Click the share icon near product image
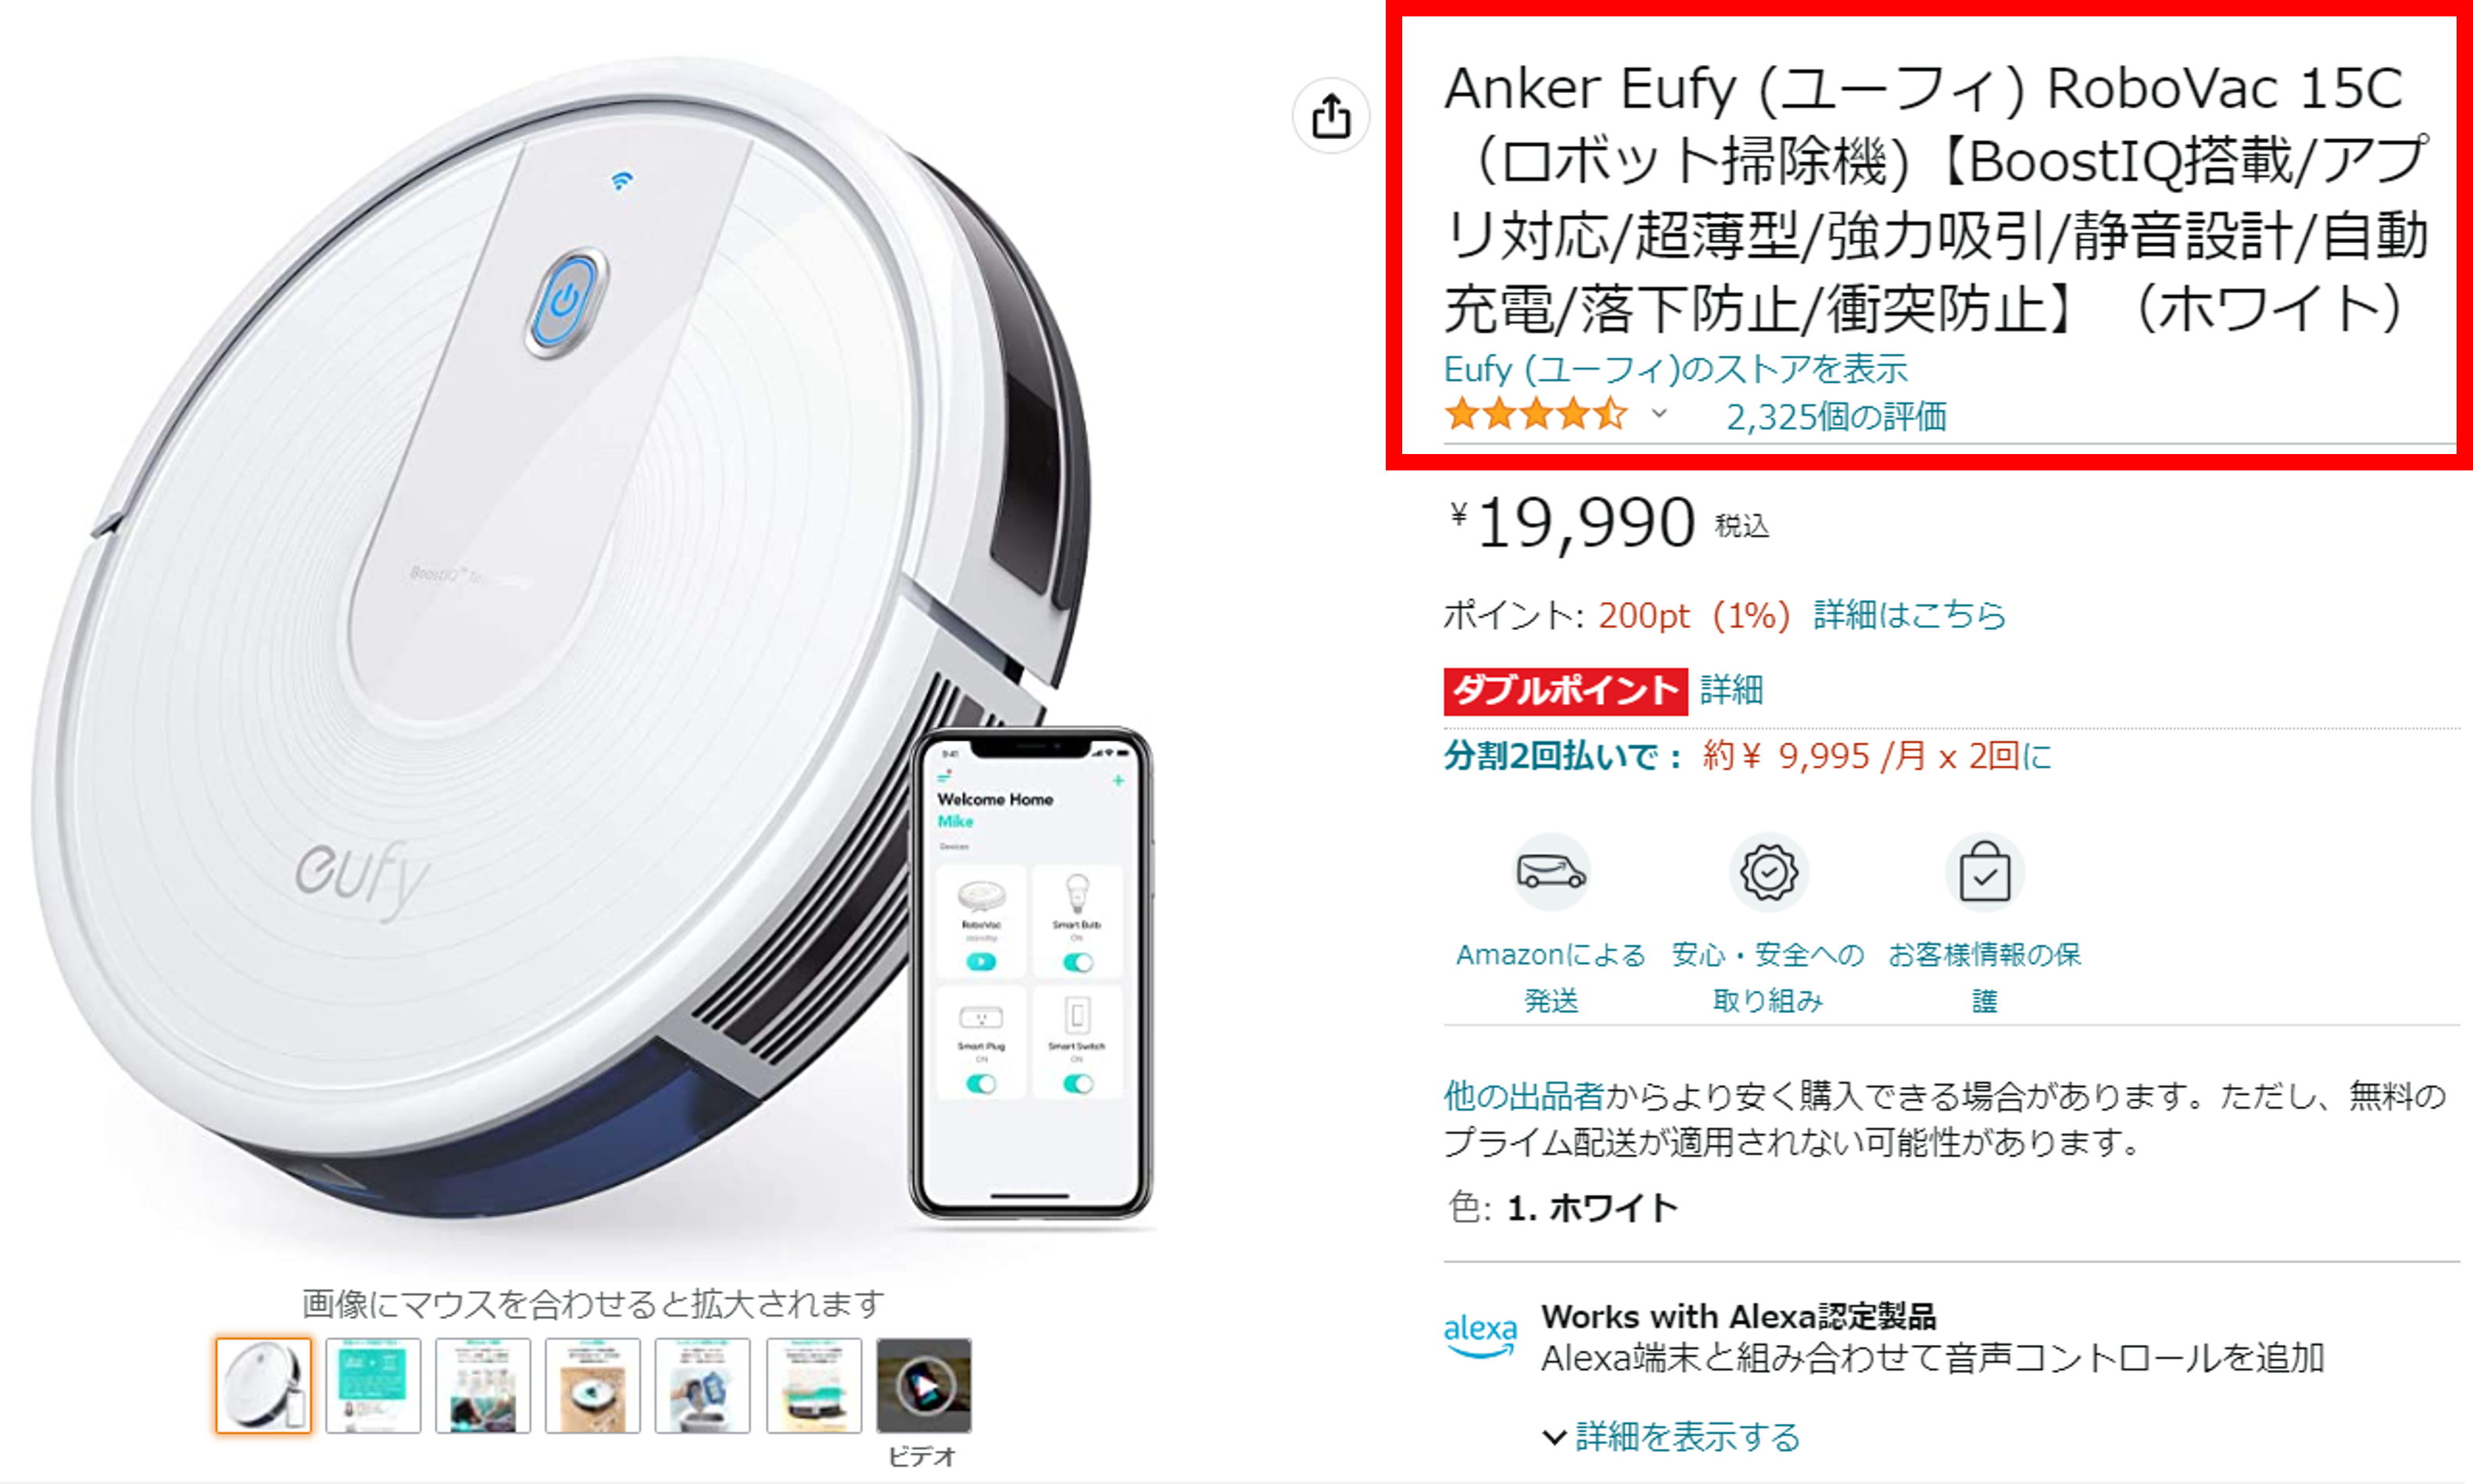The height and width of the screenshot is (1484, 2473). tap(1330, 116)
